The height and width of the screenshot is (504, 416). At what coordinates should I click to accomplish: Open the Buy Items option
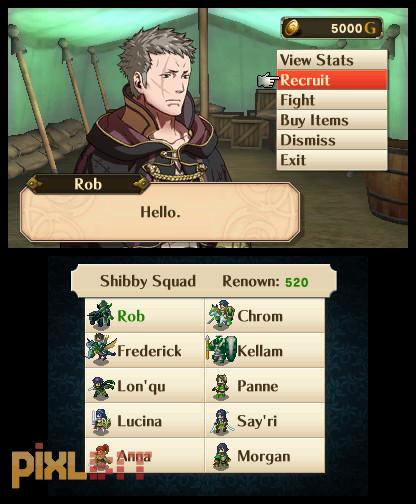pos(332,120)
